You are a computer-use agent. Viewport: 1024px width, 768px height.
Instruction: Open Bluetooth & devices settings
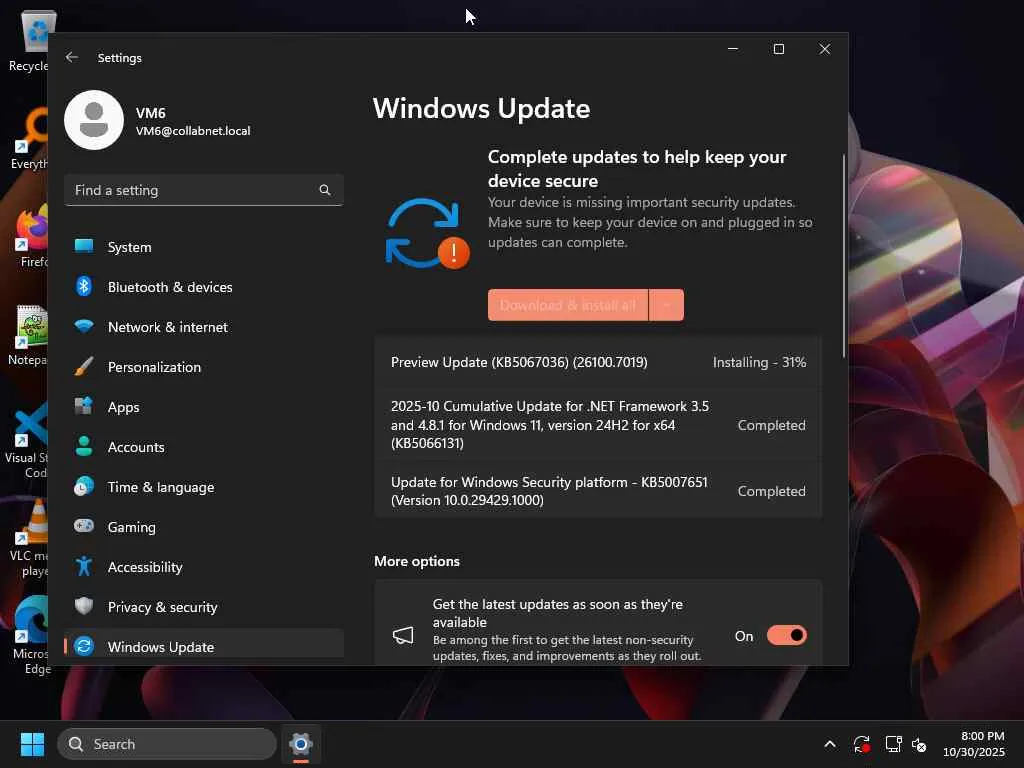tap(204, 287)
